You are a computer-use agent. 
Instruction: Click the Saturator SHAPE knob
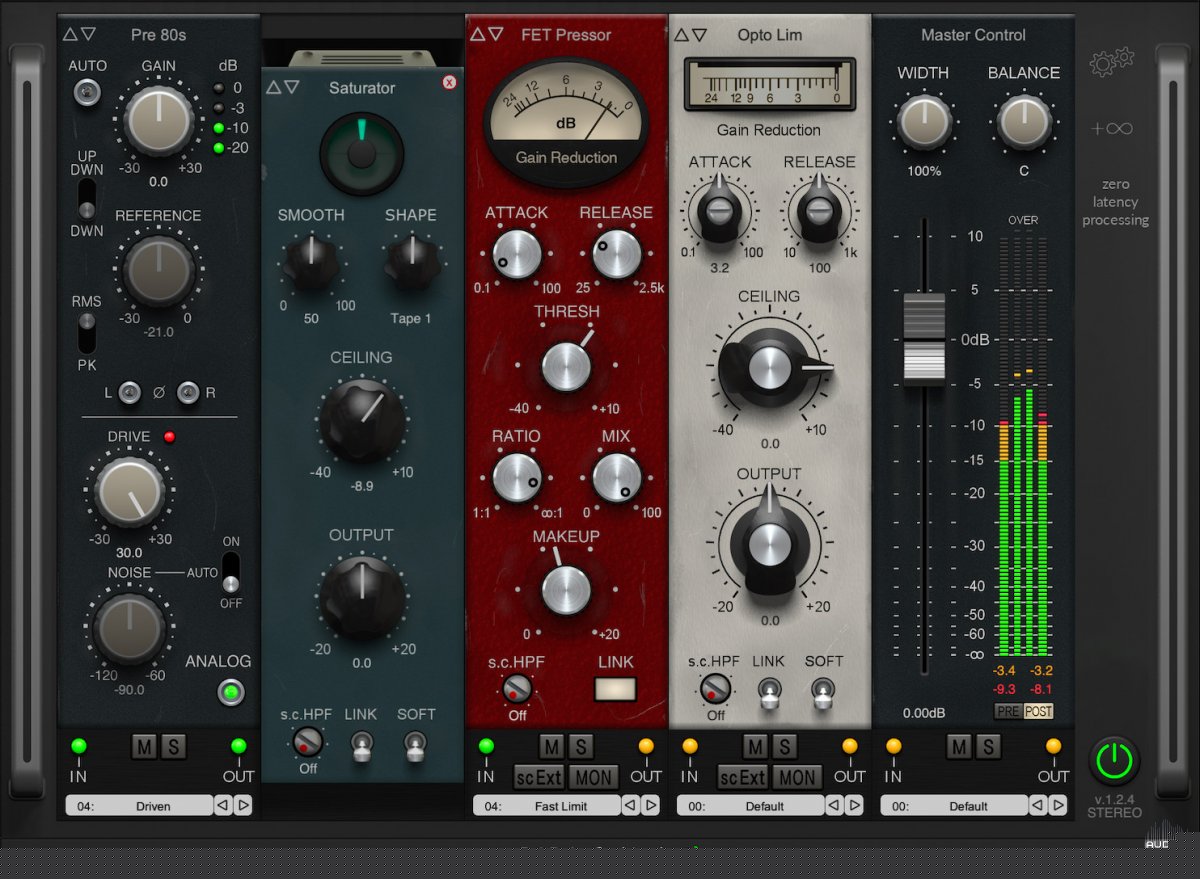(x=412, y=263)
